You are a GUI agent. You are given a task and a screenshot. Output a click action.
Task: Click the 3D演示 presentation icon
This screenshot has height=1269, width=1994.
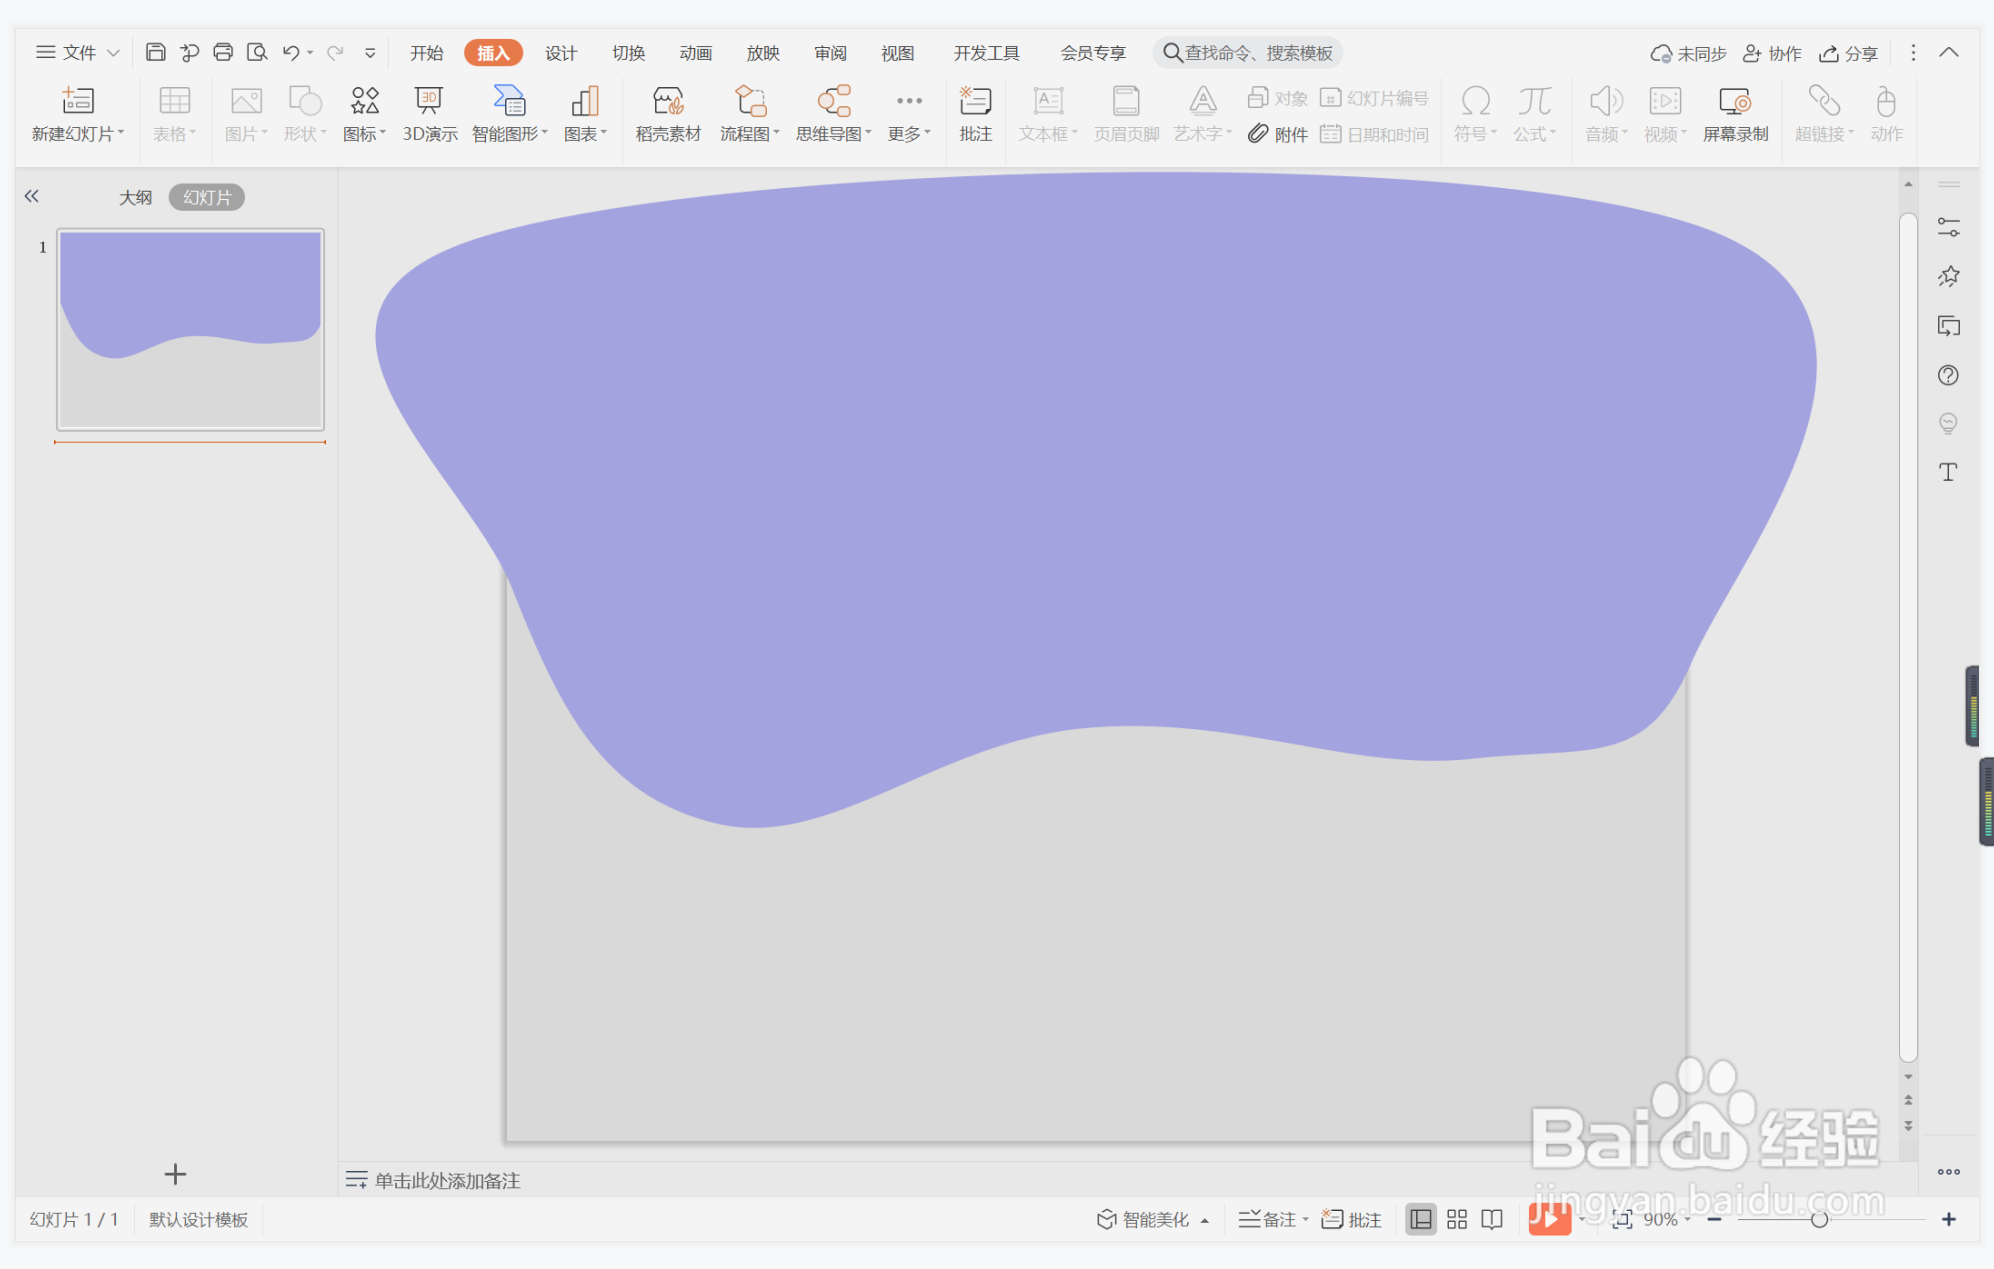coord(429,112)
